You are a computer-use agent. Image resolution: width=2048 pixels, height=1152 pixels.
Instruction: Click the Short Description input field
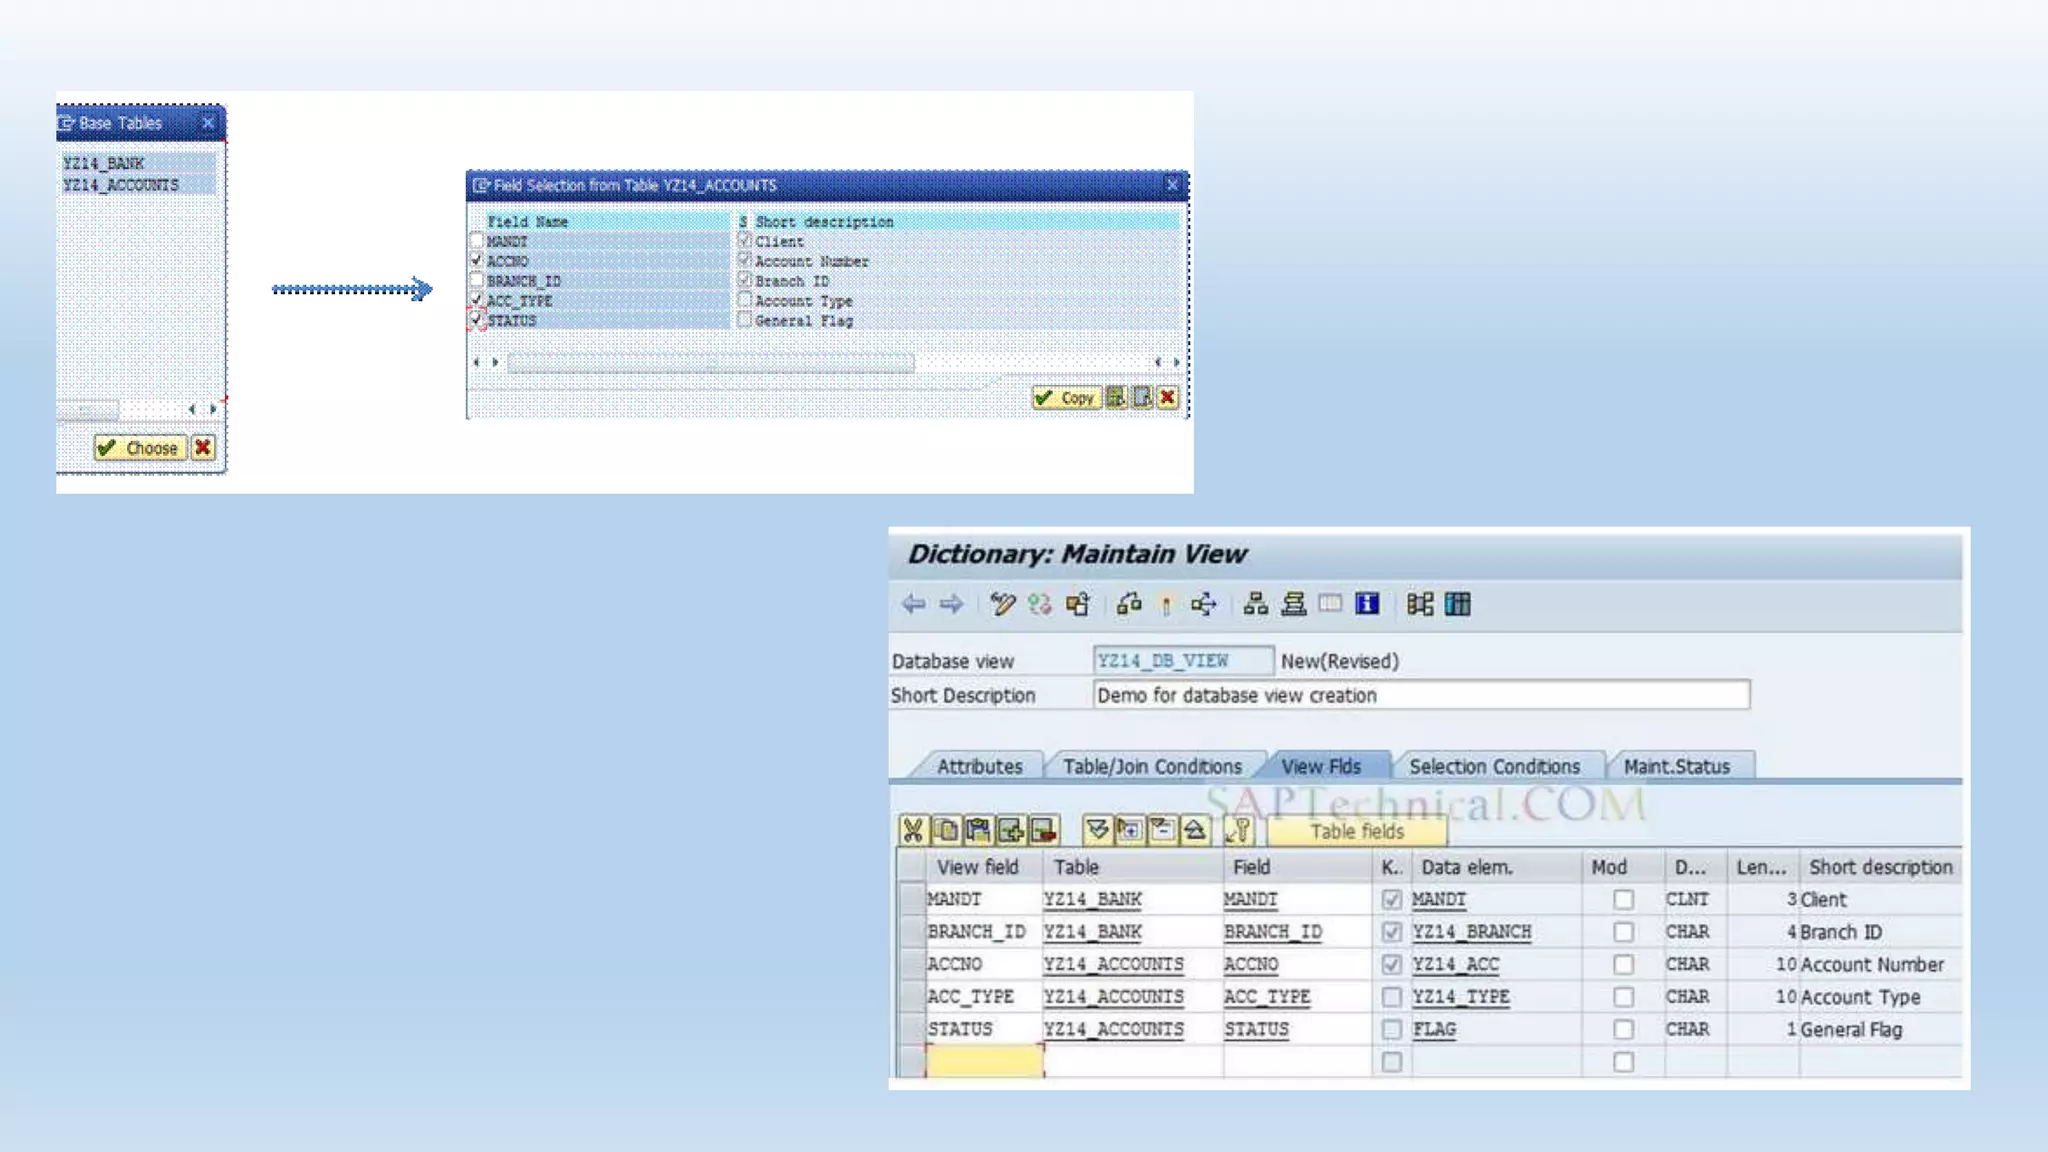pyautogui.click(x=1420, y=695)
